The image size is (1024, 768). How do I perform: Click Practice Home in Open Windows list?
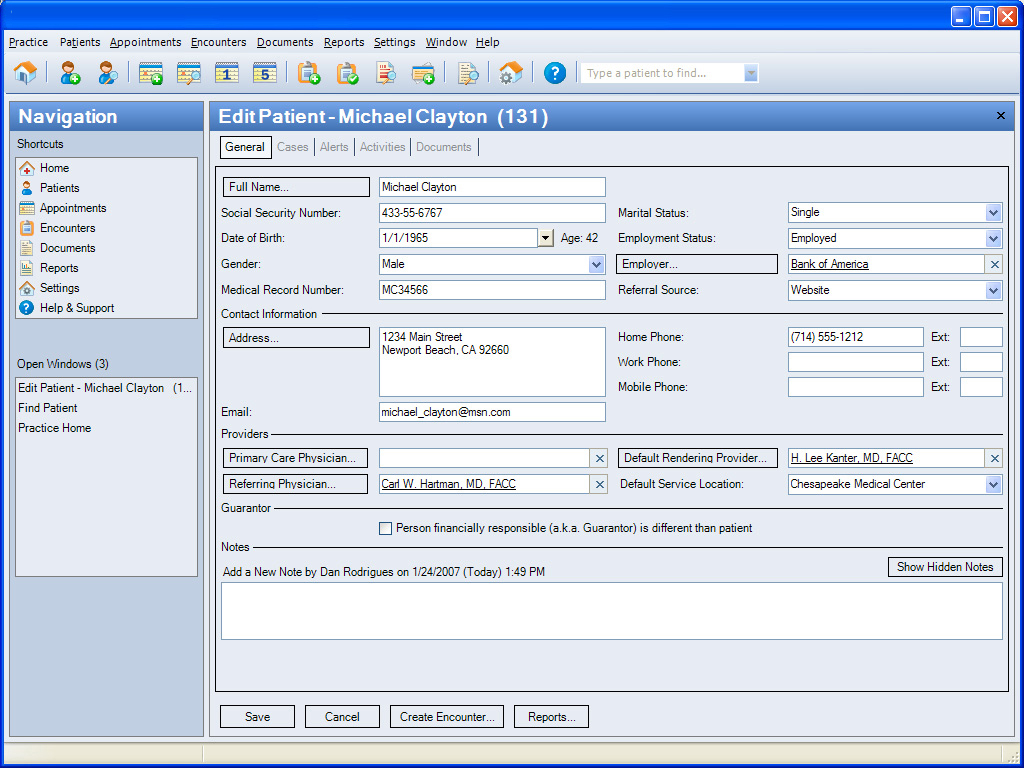(x=55, y=428)
